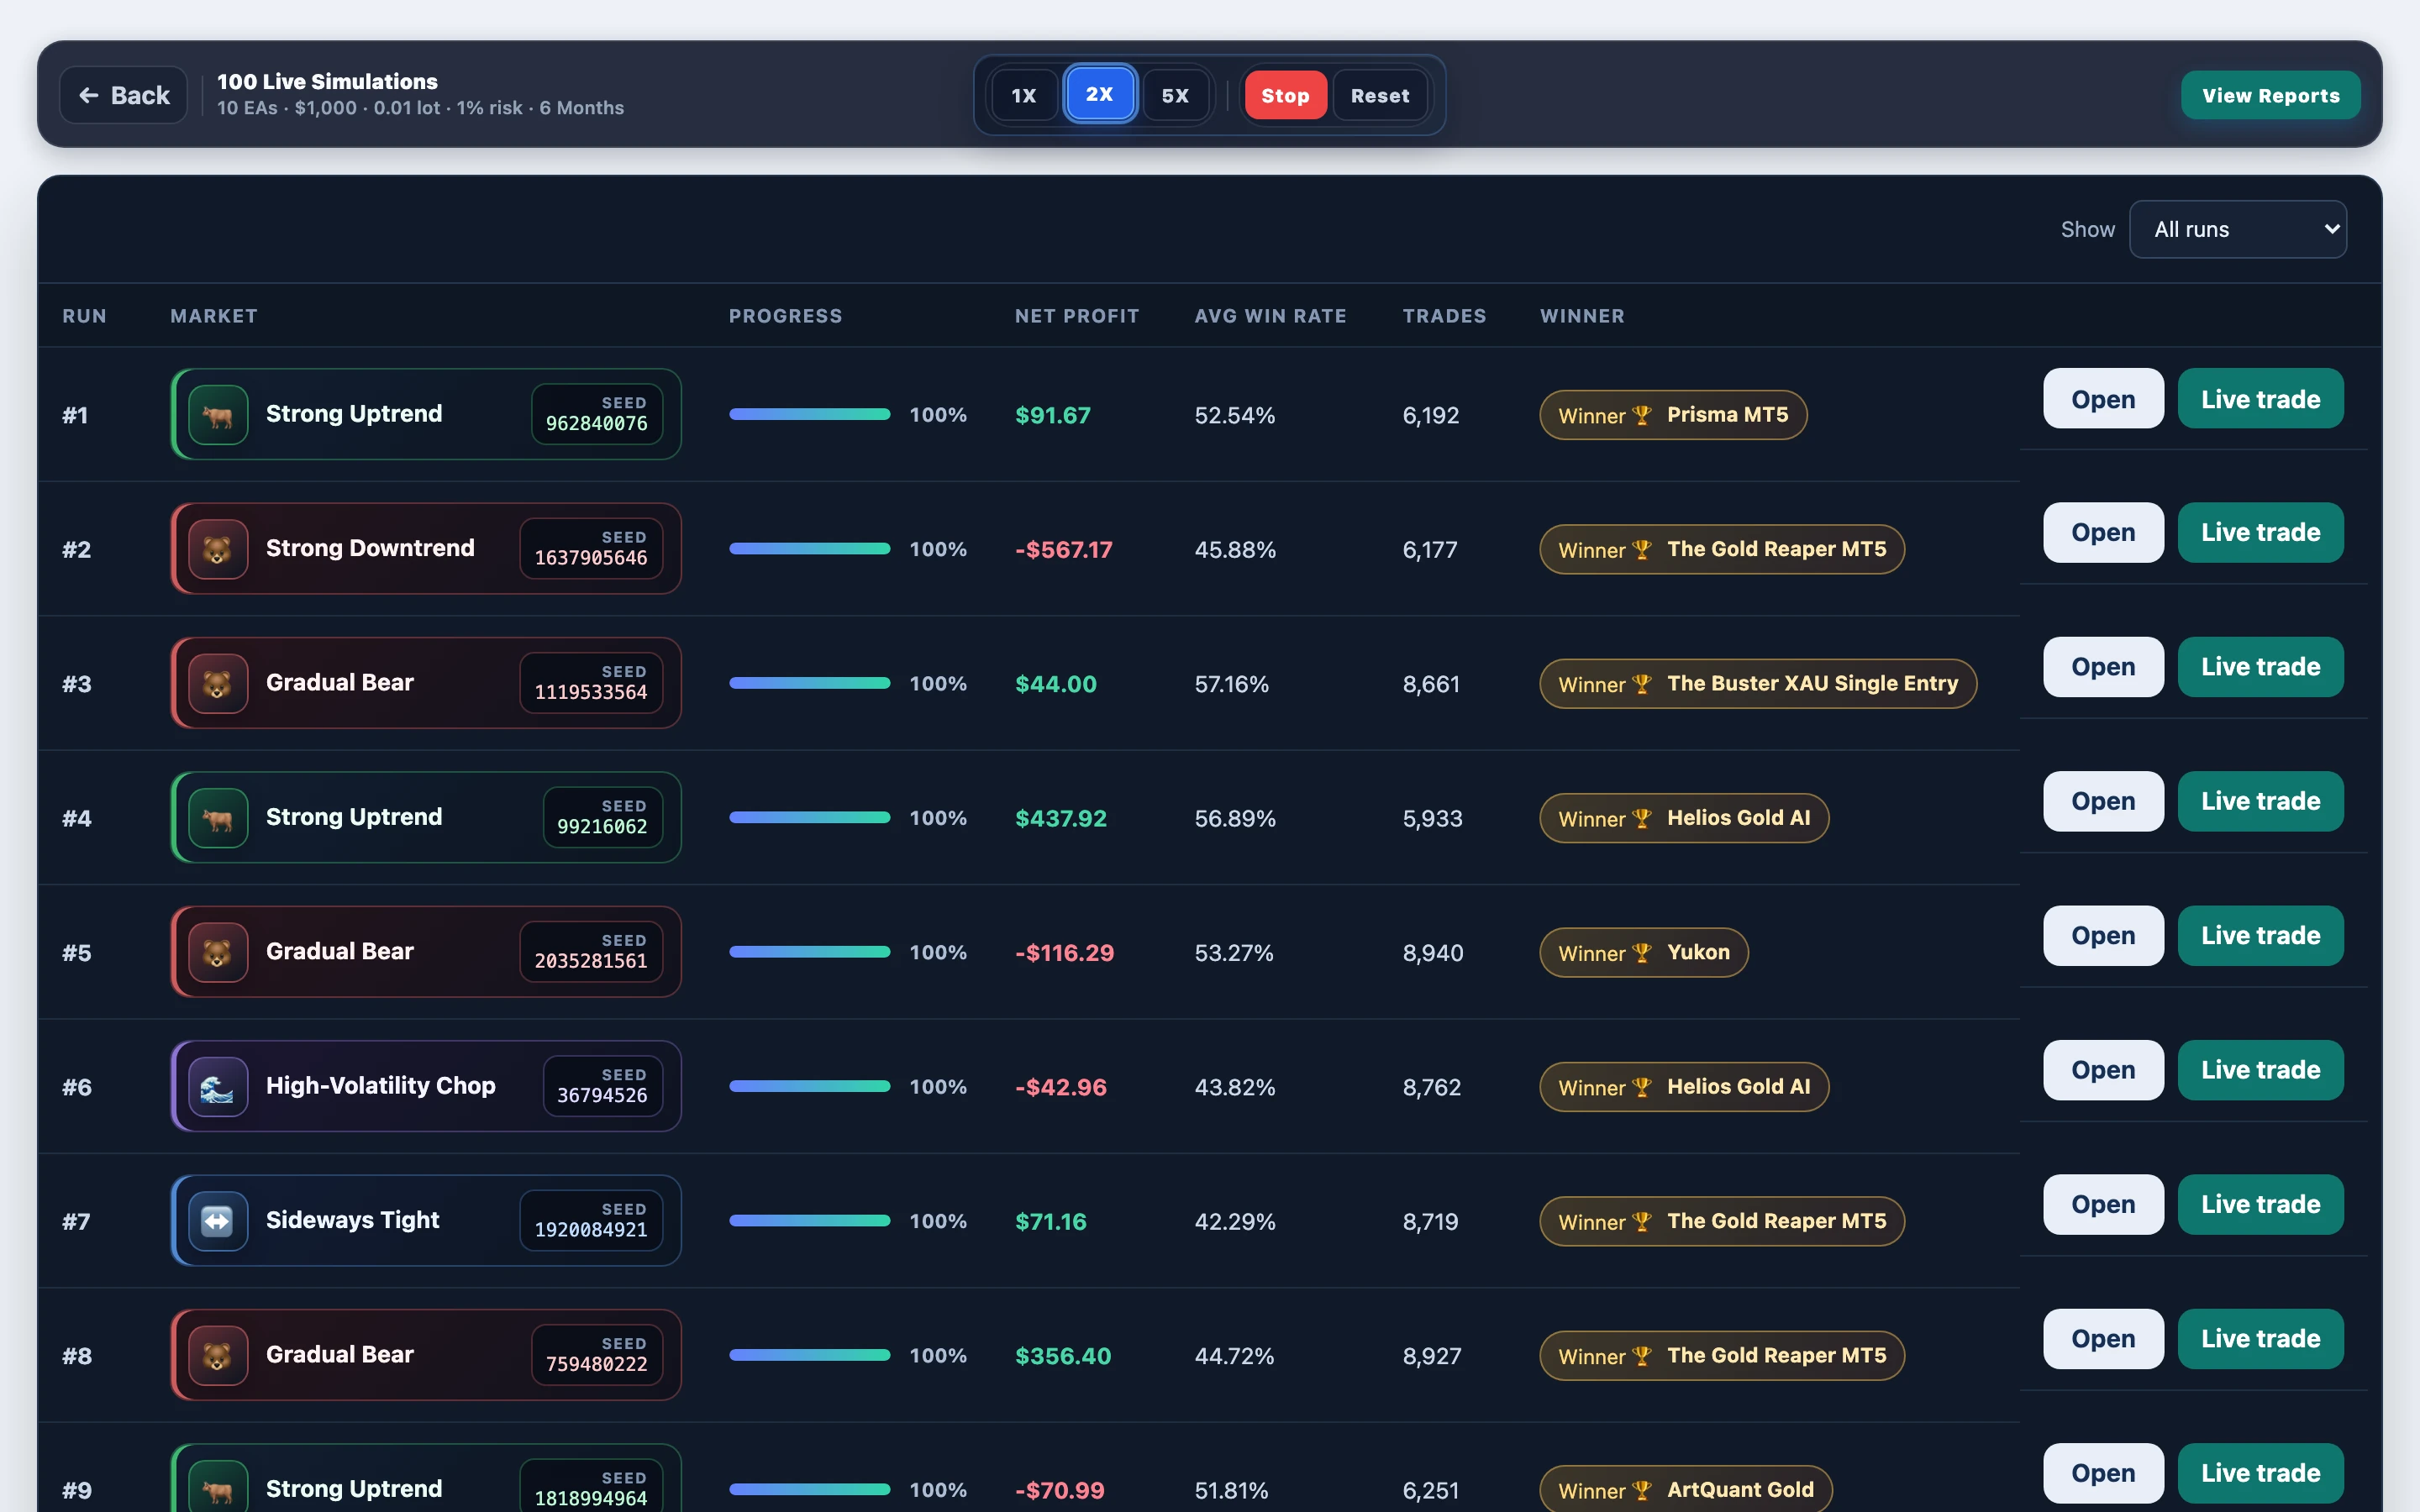The image size is (2420, 1512).
Task: Click the bear icon in run #8 Gradual Bear
Action: (217, 1356)
